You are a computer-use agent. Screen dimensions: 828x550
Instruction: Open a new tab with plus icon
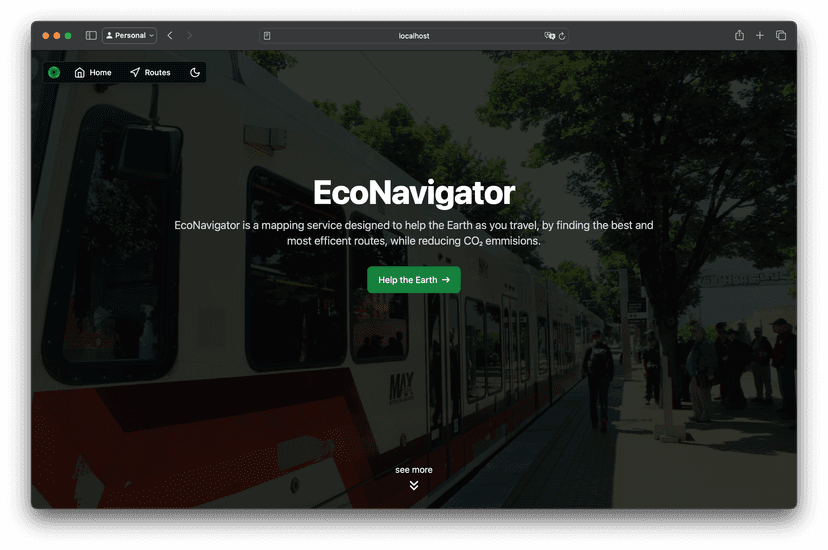pos(759,35)
